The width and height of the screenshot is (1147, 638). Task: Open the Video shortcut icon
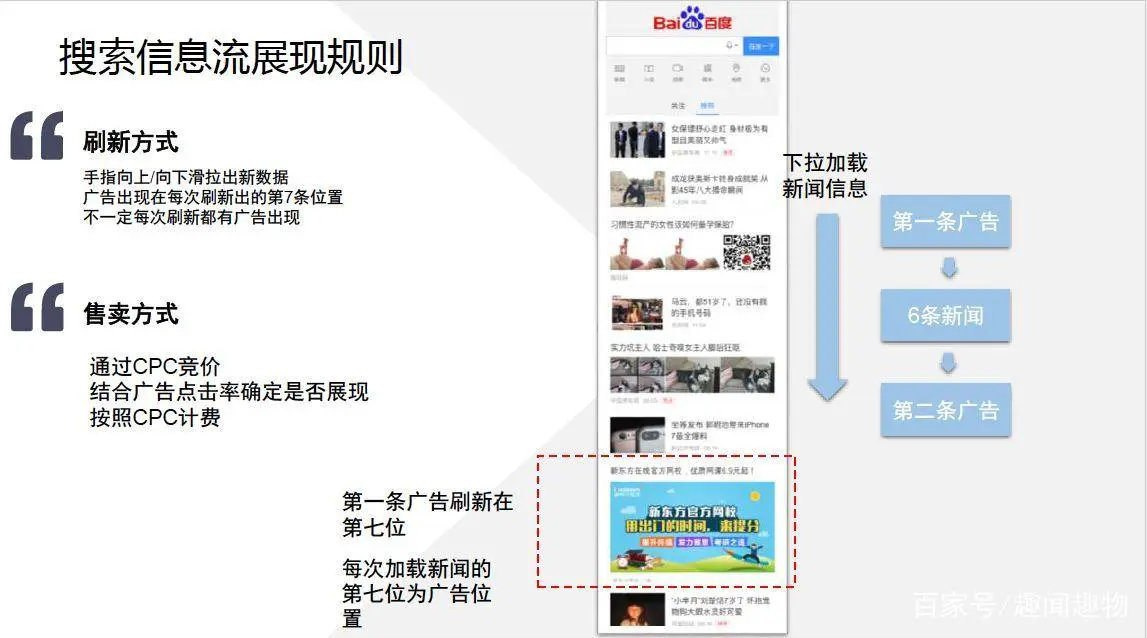pyautogui.click(x=677, y=71)
